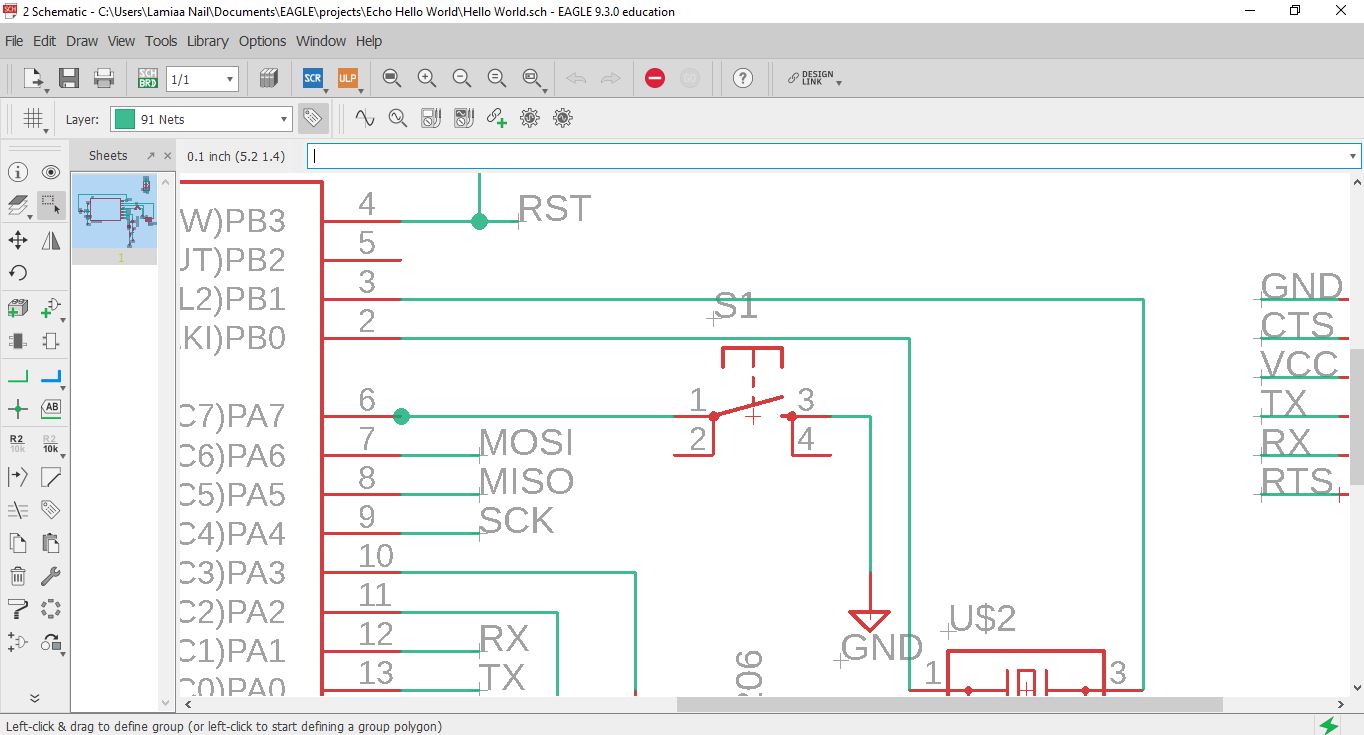This screenshot has height=735, width=1364.
Task: Toggle the Show eye tool
Action: 51,172
